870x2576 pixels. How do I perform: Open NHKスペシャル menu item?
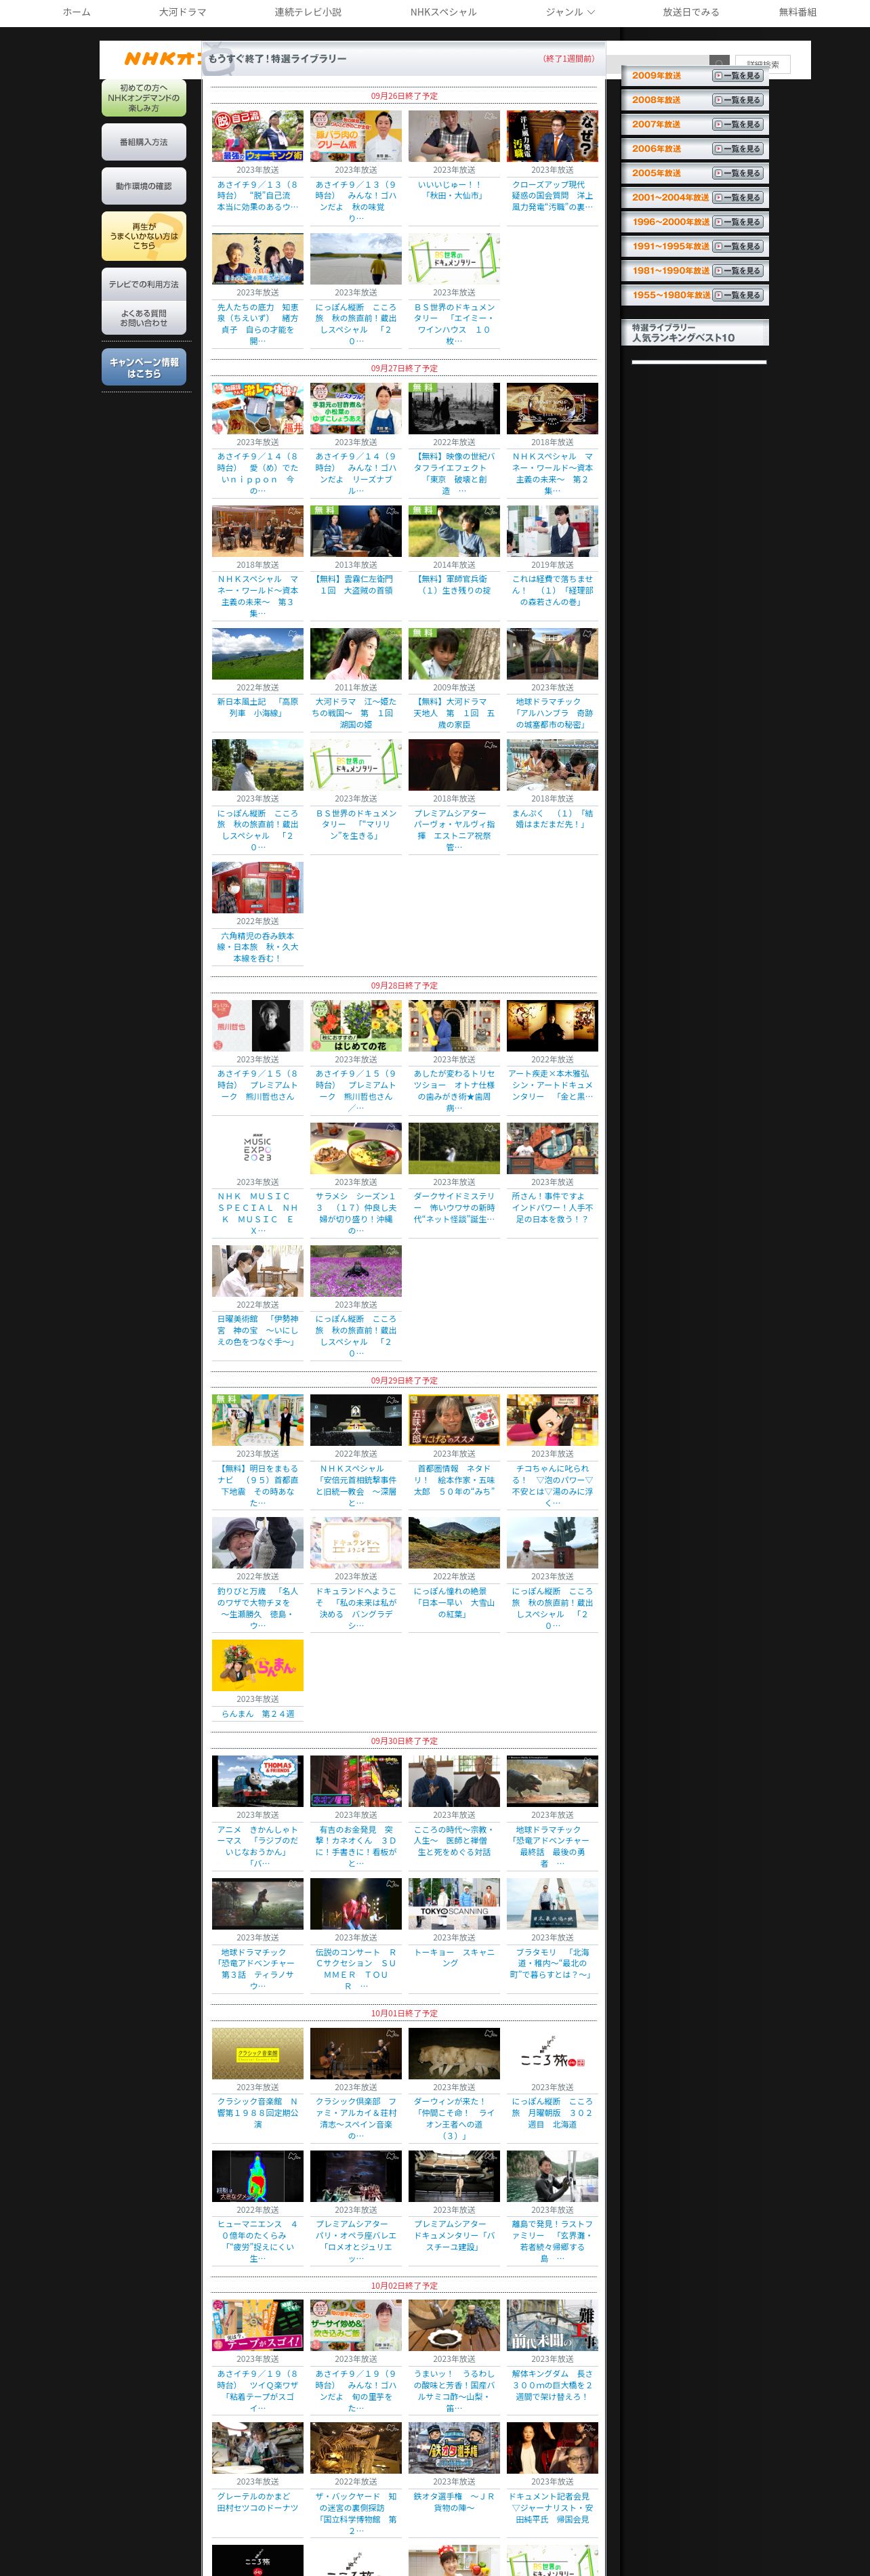(443, 12)
